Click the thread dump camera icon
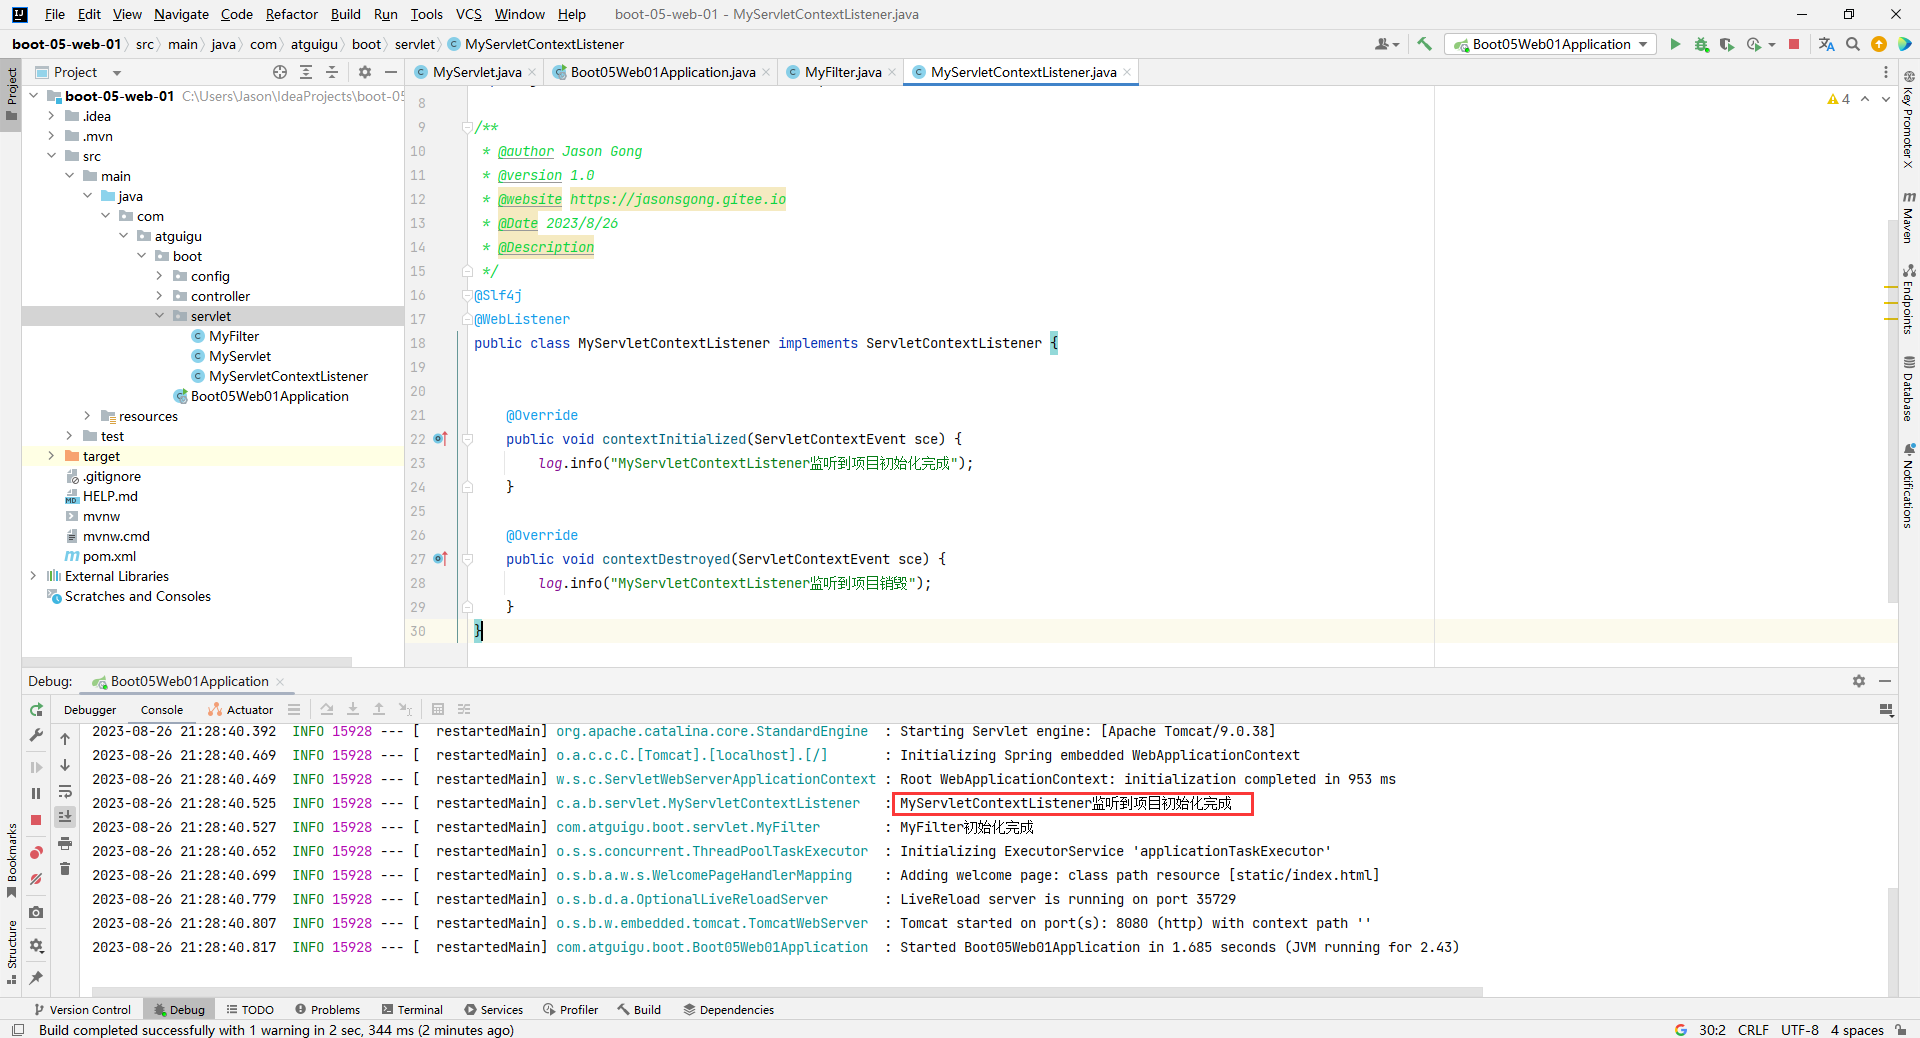The image size is (1920, 1038). (x=36, y=912)
